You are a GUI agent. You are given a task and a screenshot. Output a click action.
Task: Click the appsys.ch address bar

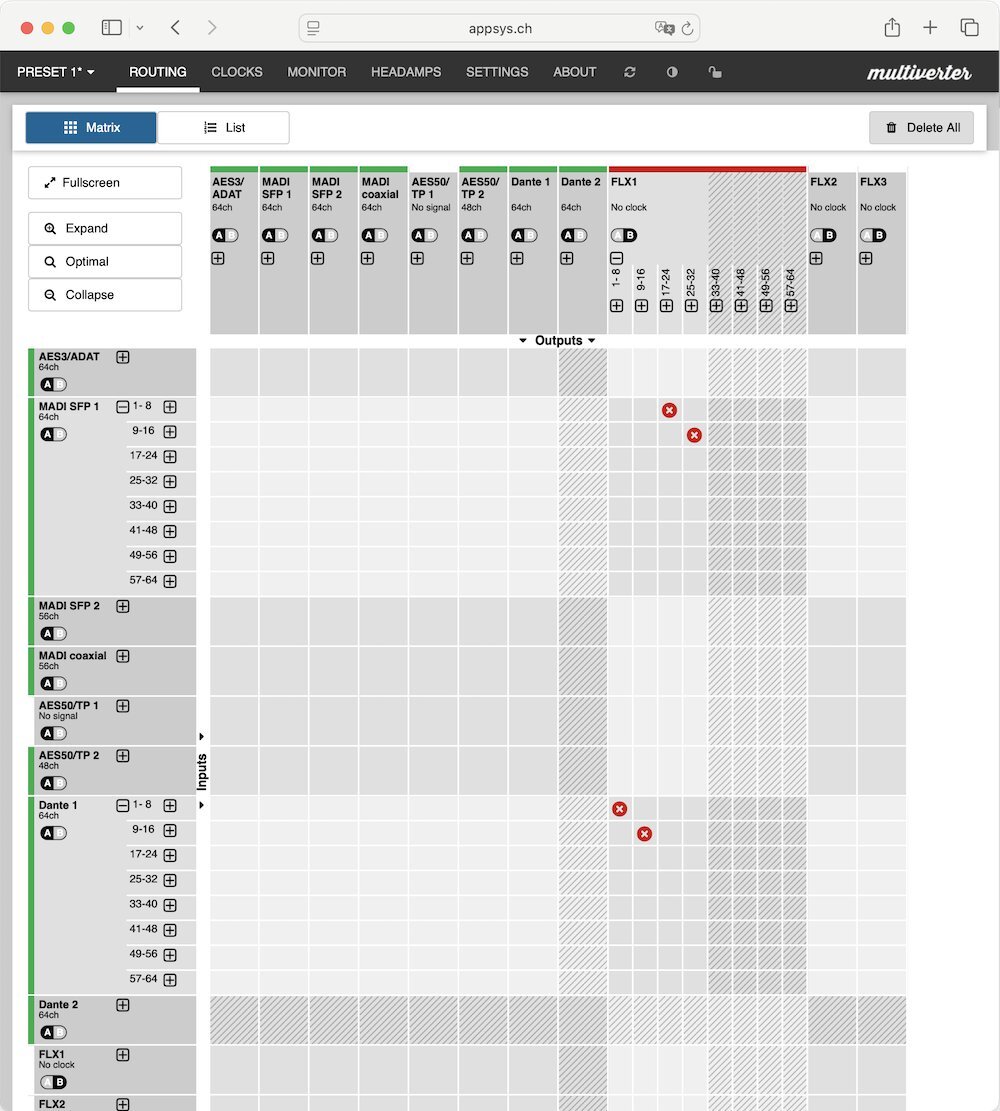coord(500,28)
